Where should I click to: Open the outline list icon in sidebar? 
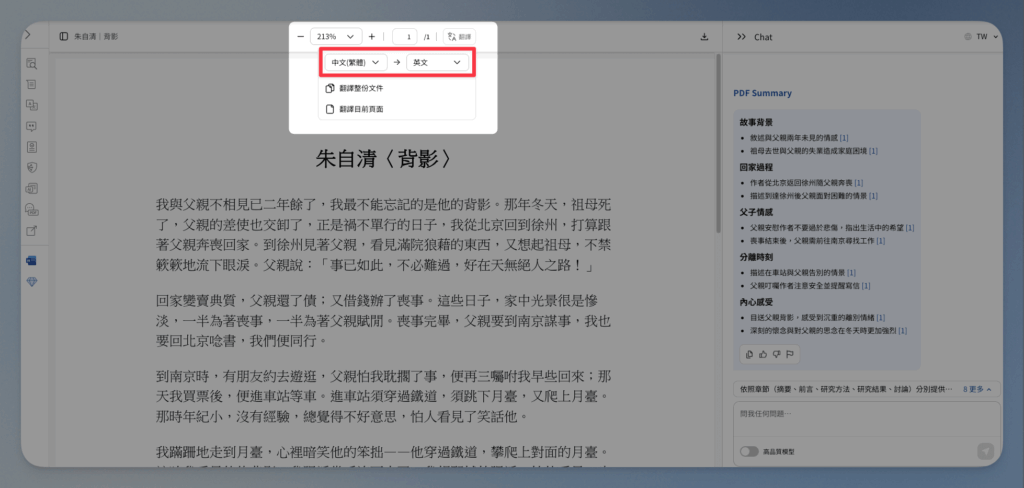tap(31, 84)
